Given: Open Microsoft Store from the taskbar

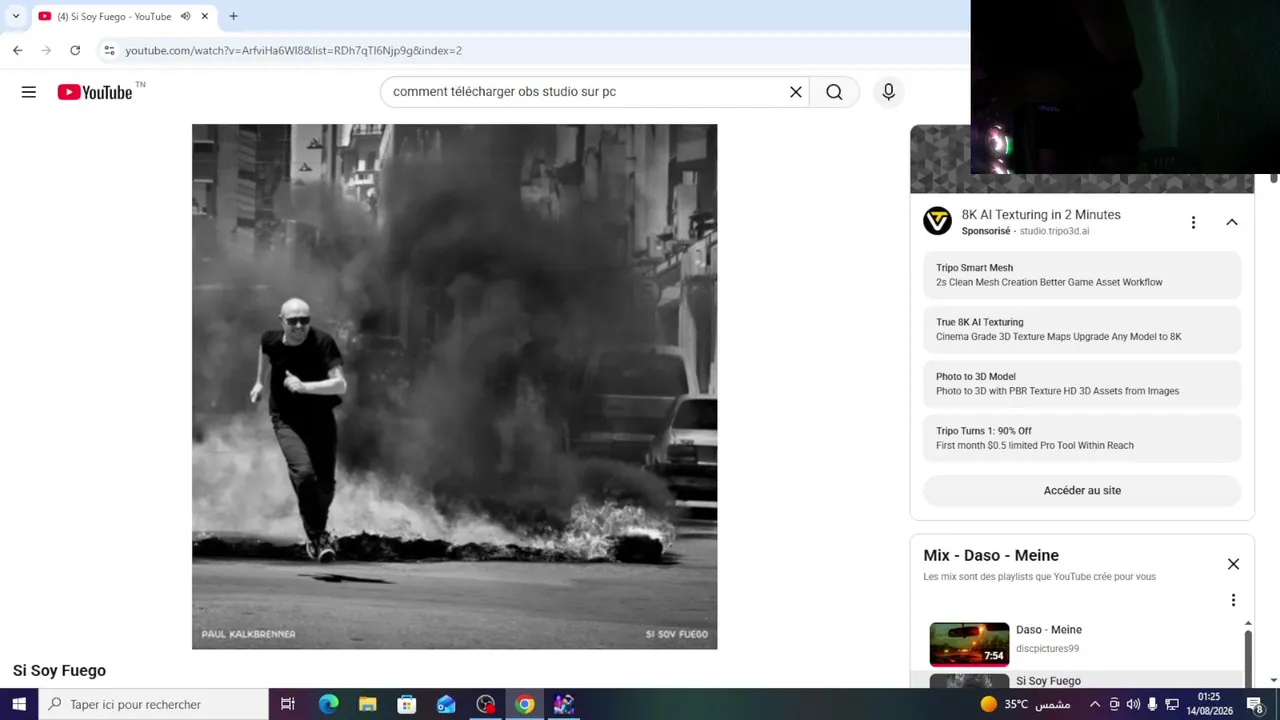Looking at the screenshot, I should [x=407, y=704].
